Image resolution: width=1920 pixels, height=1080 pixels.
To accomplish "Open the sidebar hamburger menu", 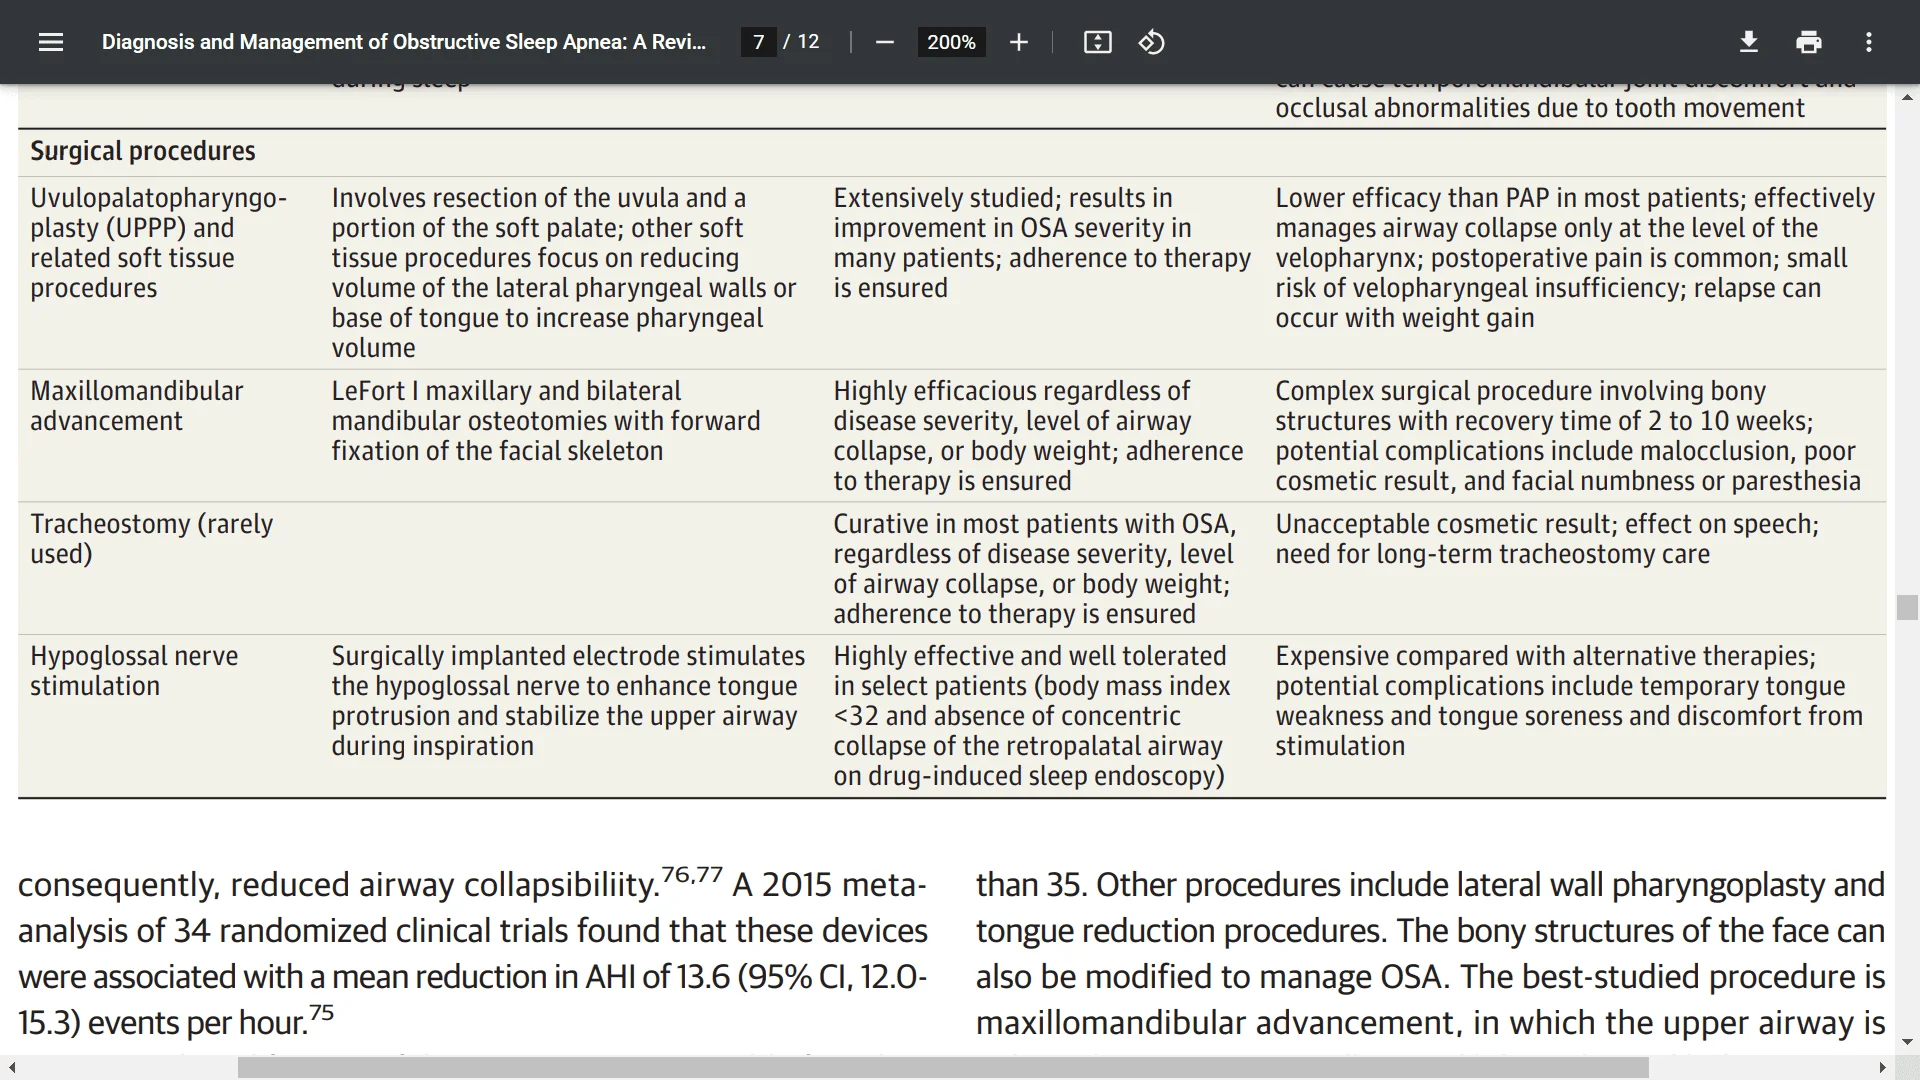I will pyautogui.click(x=51, y=42).
